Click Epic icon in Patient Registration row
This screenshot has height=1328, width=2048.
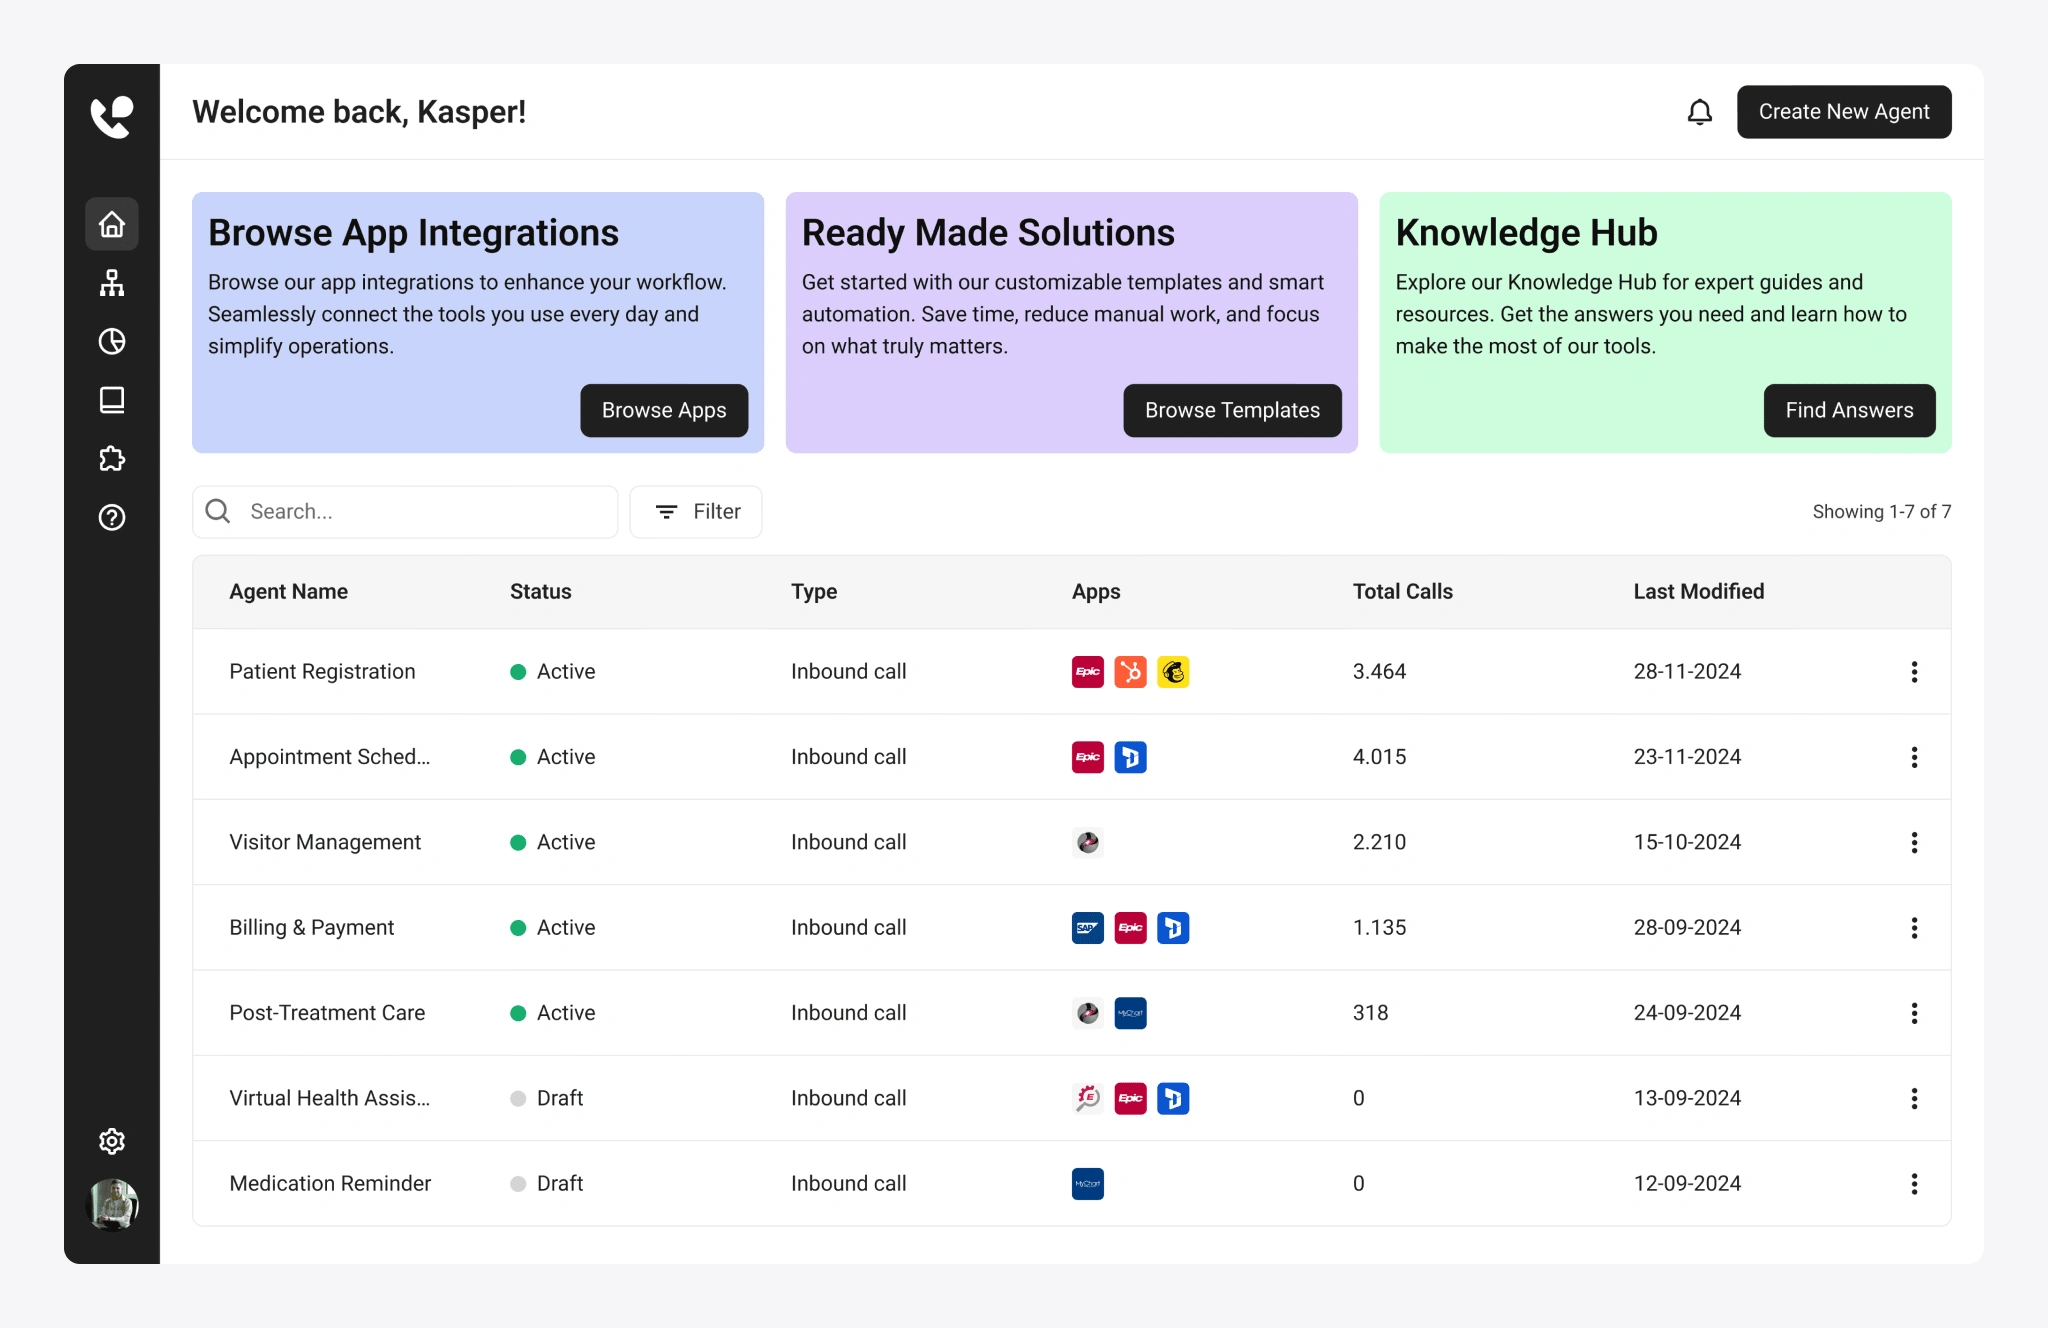(1088, 672)
